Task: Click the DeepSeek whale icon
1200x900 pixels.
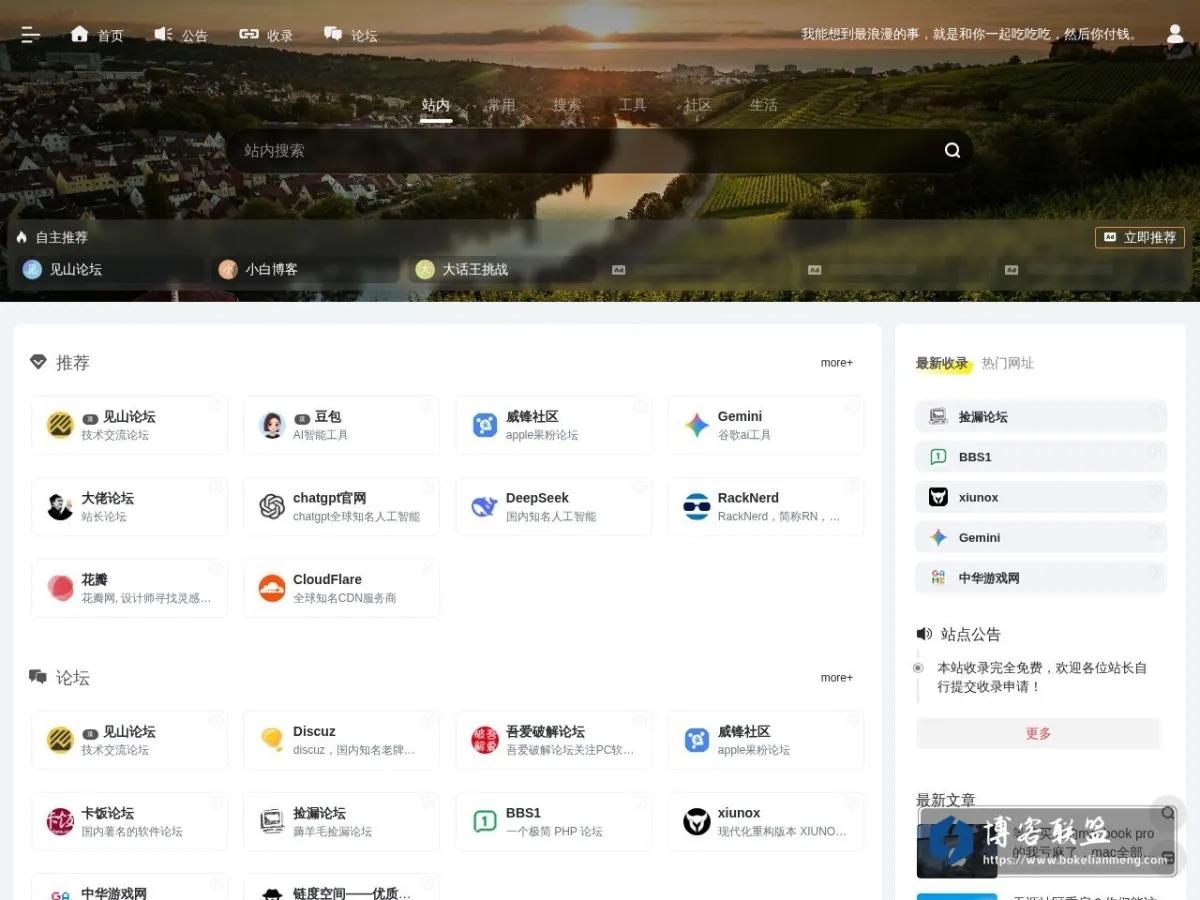Action: (485, 507)
